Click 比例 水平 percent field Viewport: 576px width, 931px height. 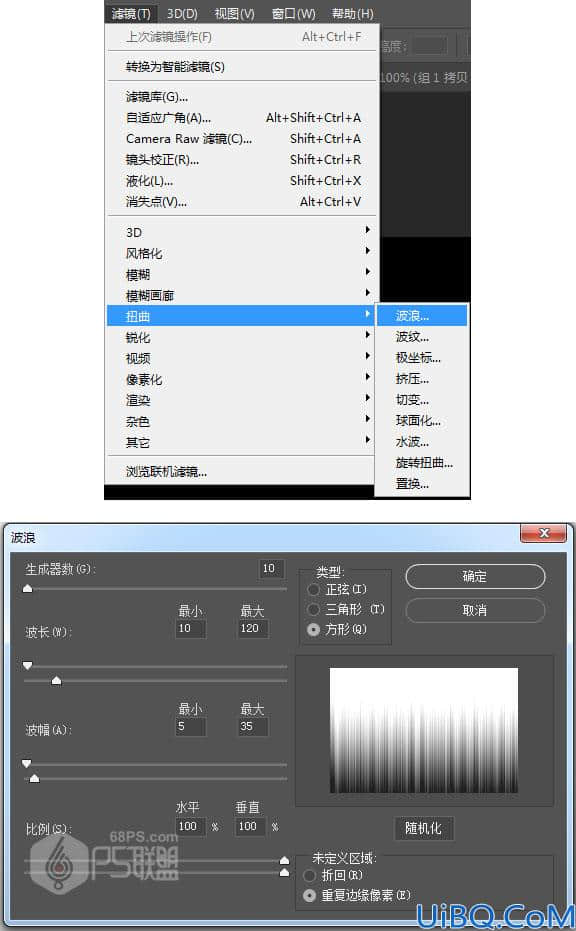tap(191, 826)
